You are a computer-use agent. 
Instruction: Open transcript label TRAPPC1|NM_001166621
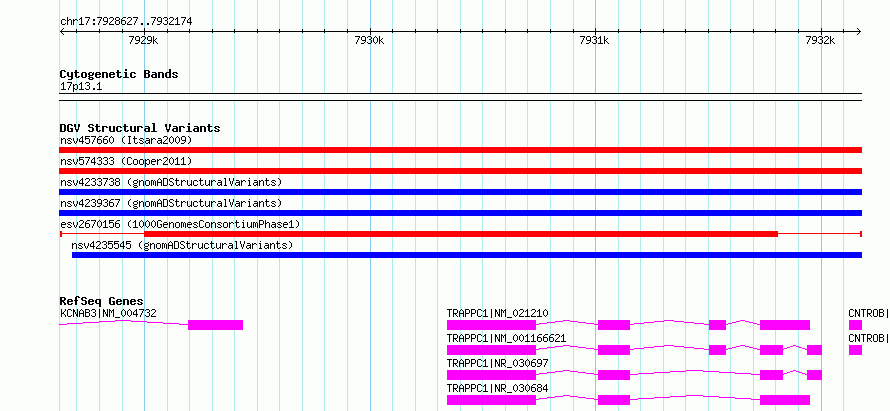pos(506,338)
